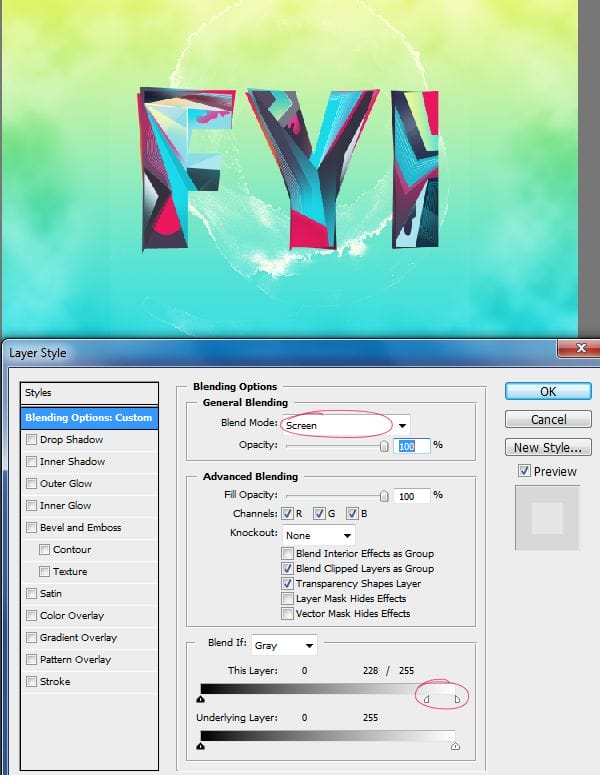The image size is (600, 775).
Task: Click Underlying Layer white point handle
Action: point(455,746)
